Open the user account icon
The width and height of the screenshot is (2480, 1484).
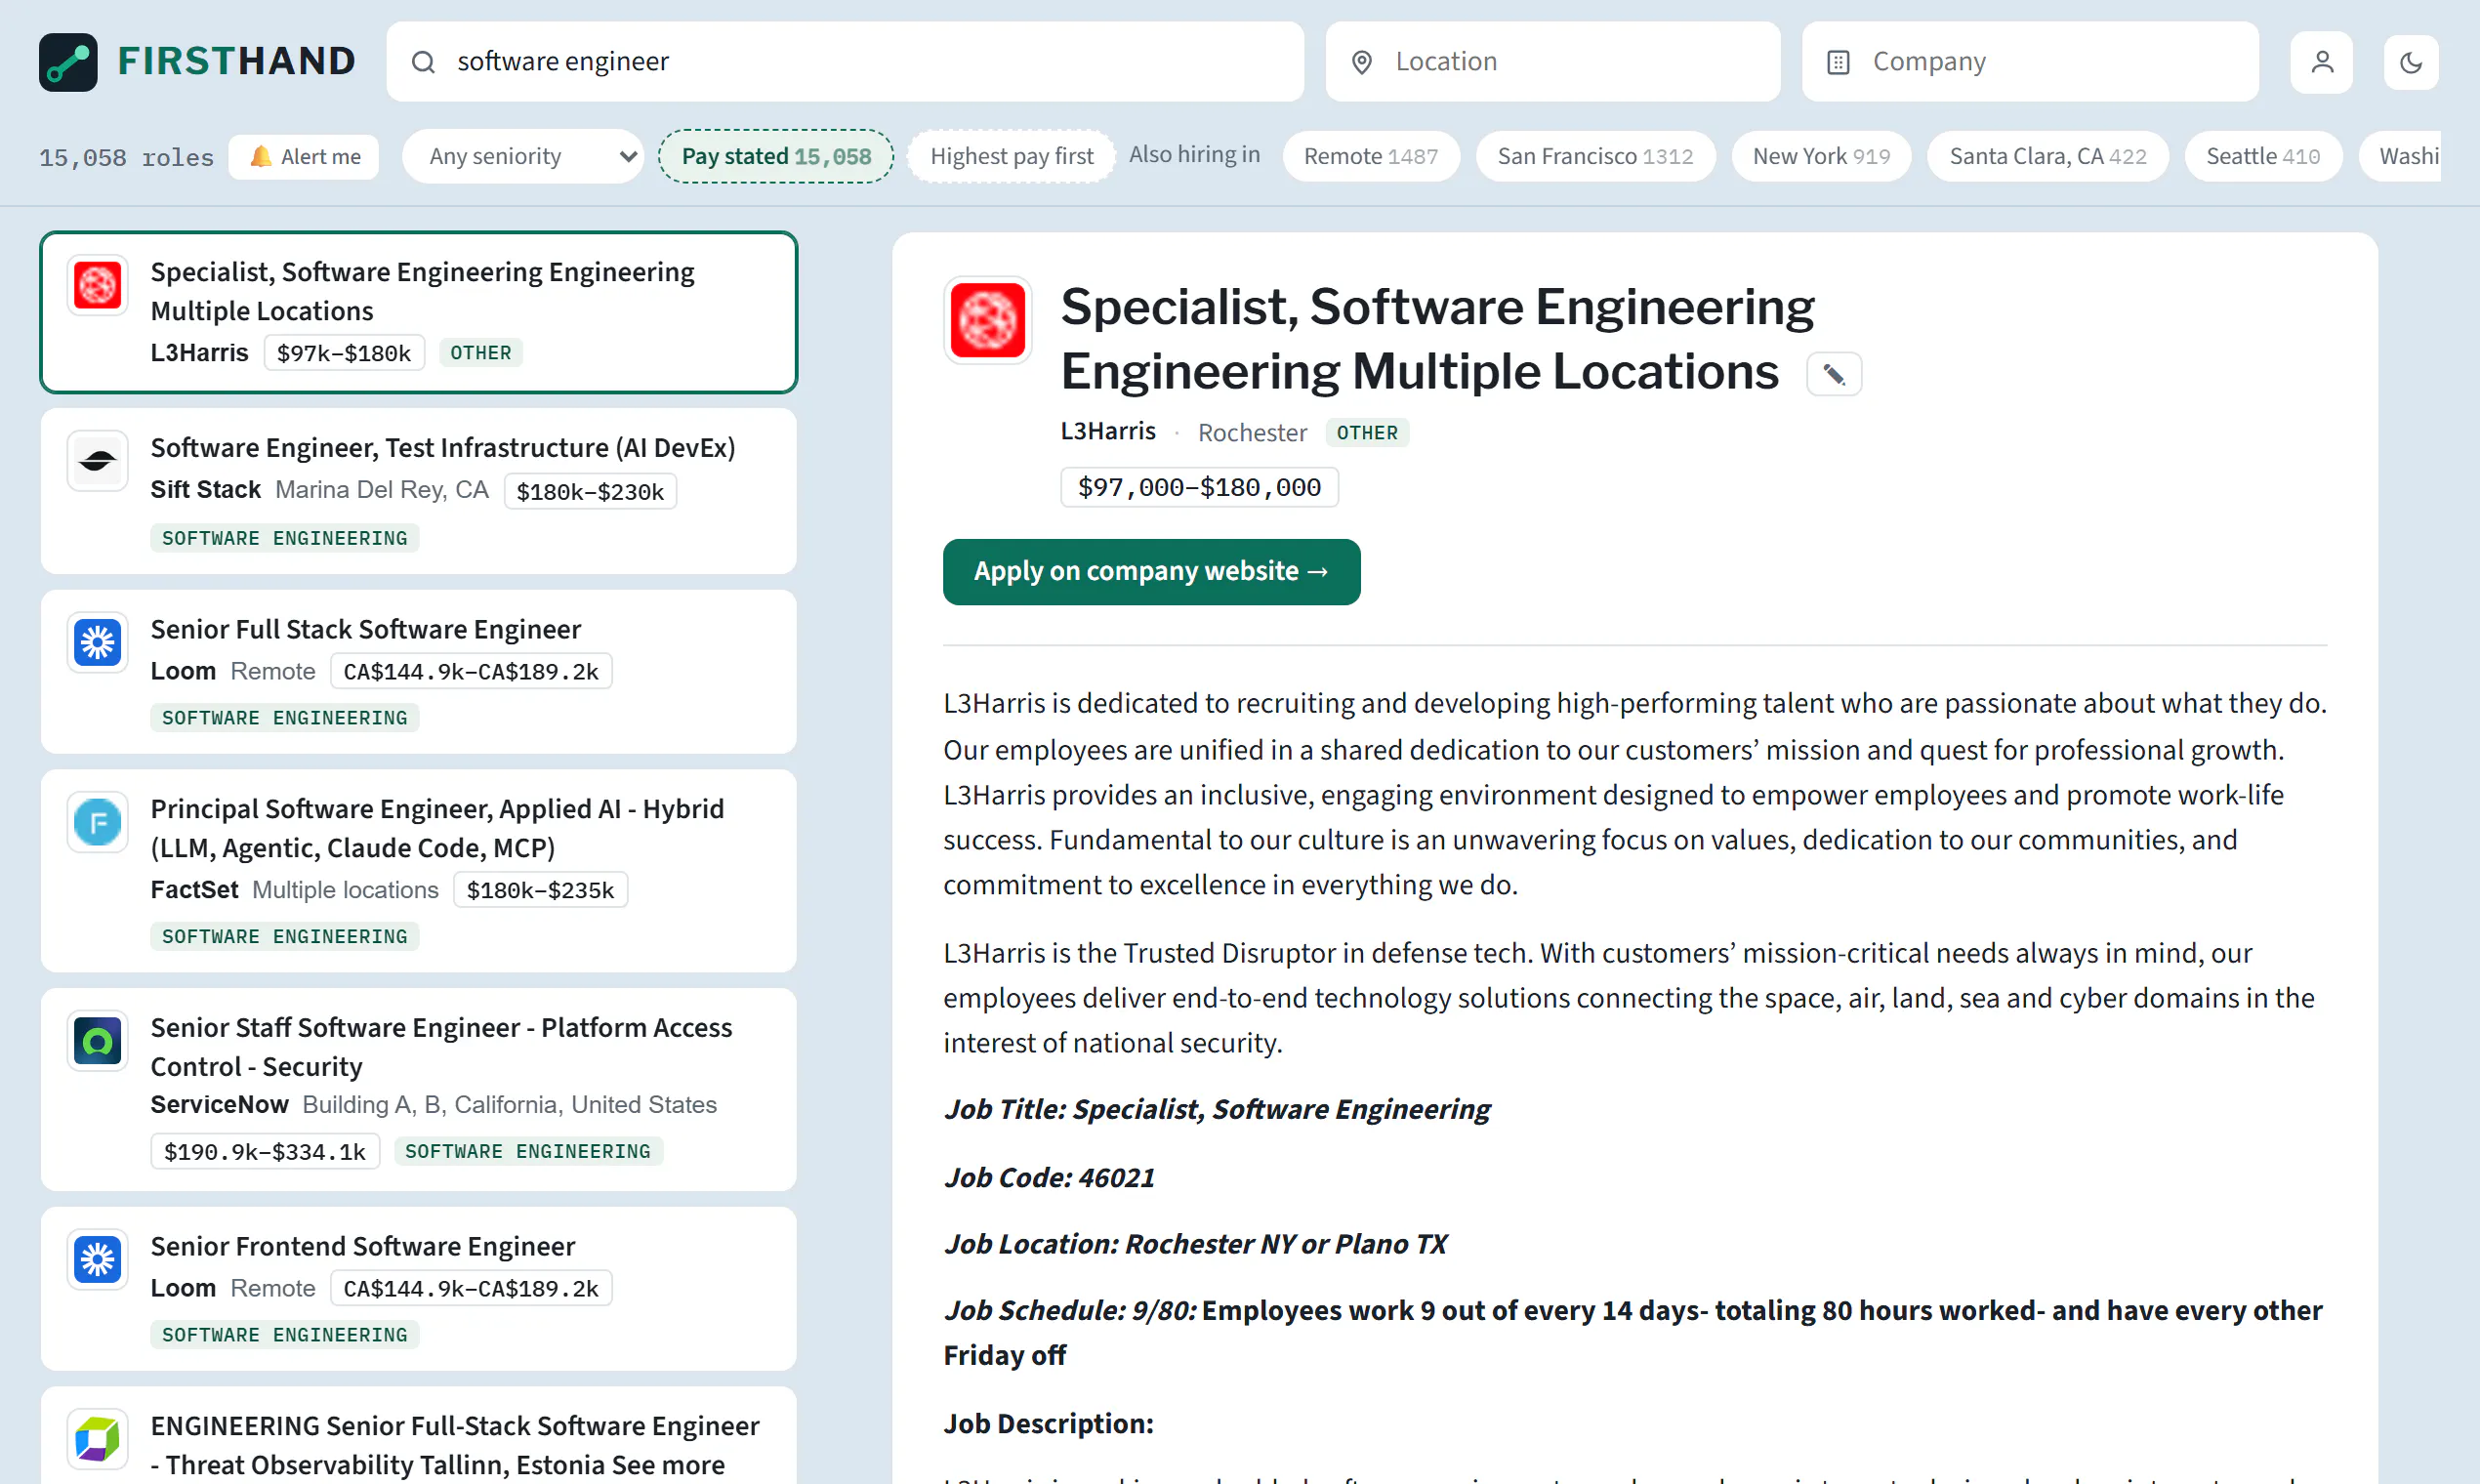[2321, 63]
